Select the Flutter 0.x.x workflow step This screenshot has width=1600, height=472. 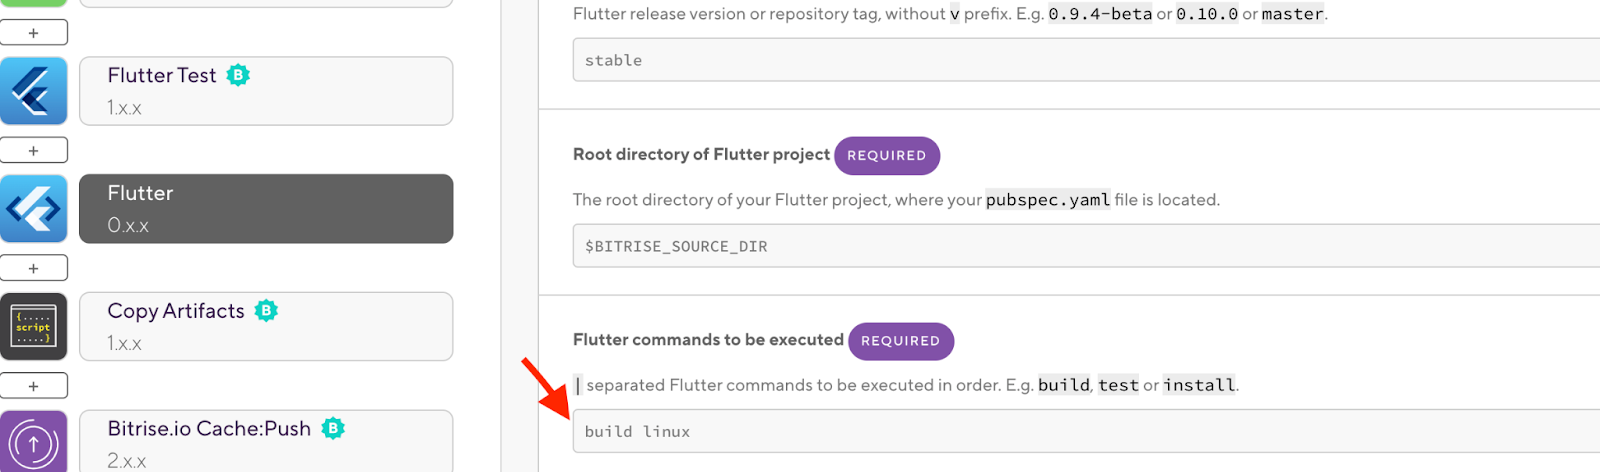pos(266,209)
